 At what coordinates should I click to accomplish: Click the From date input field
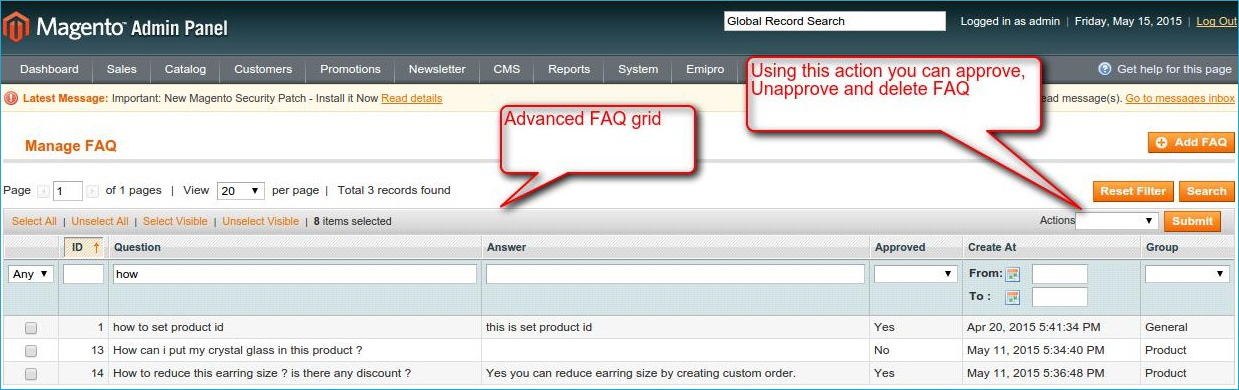[x=1060, y=274]
